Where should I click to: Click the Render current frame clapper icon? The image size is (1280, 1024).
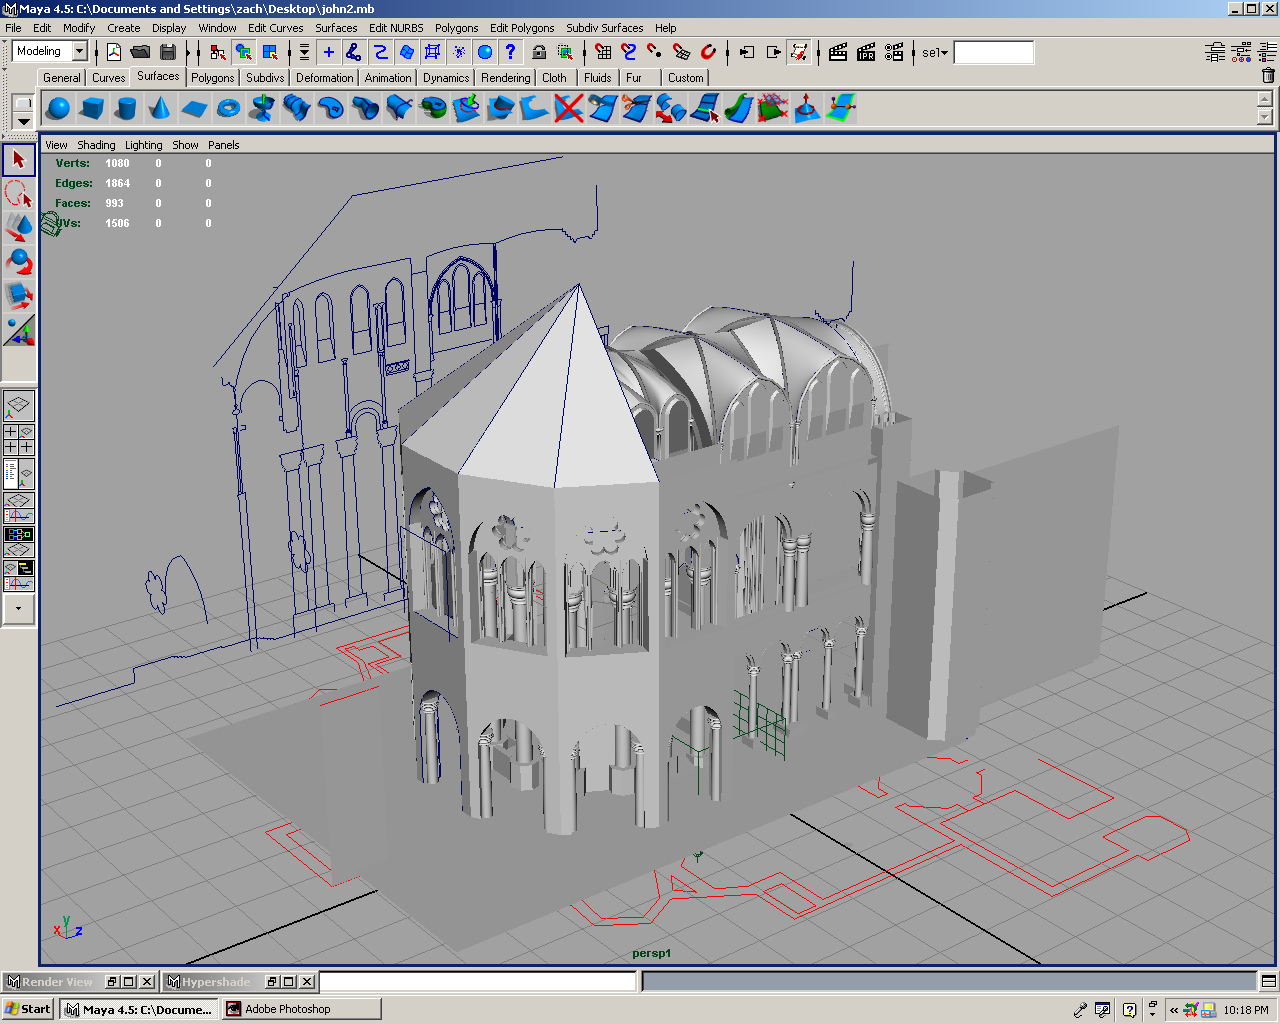tap(838, 52)
